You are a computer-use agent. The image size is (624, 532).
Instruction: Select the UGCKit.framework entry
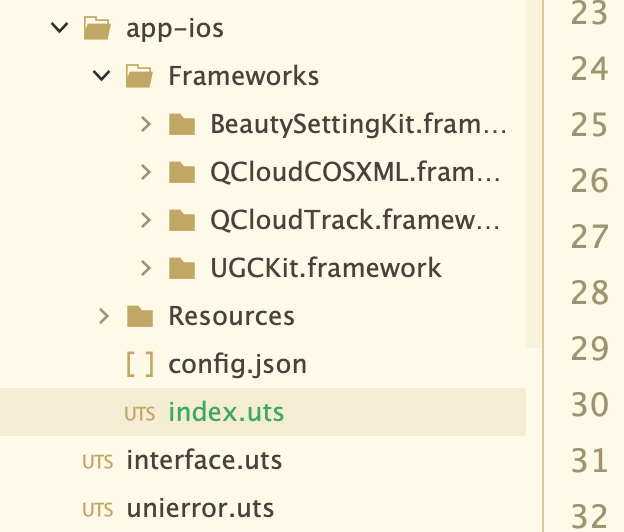pyautogui.click(x=326, y=268)
